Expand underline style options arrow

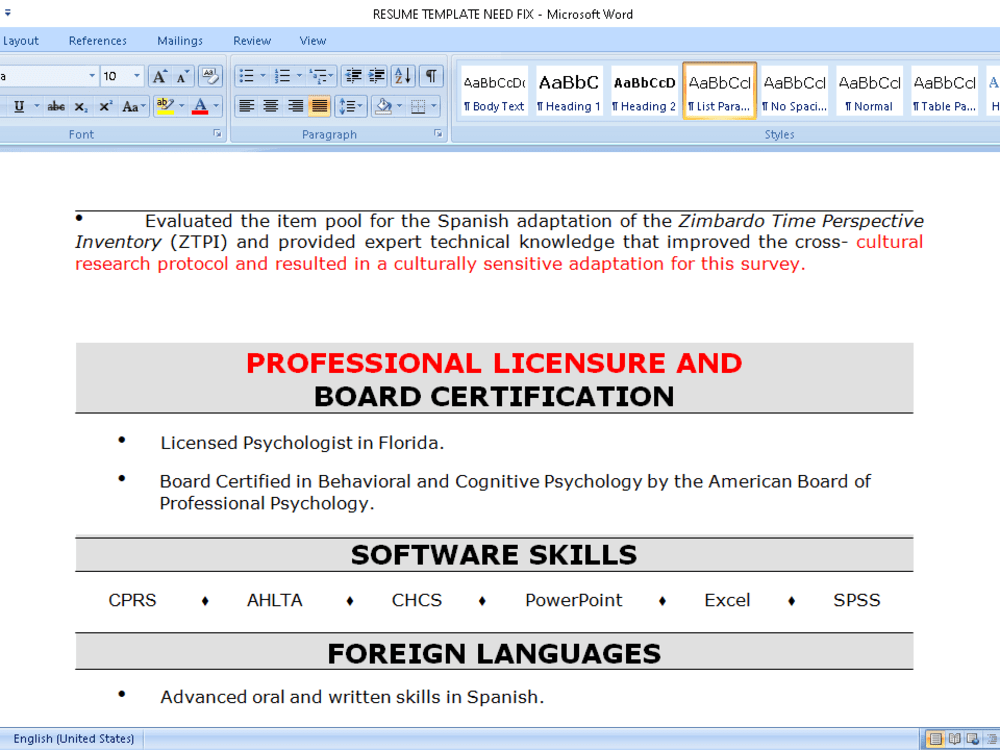pyautogui.click(x=36, y=107)
